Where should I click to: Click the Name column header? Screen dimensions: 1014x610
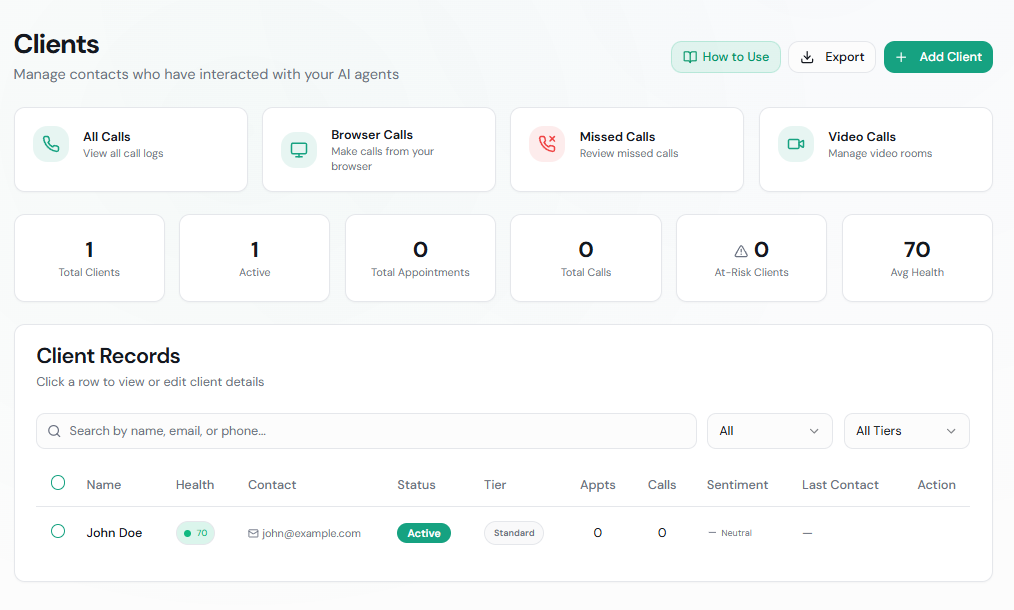(x=103, y=485)
